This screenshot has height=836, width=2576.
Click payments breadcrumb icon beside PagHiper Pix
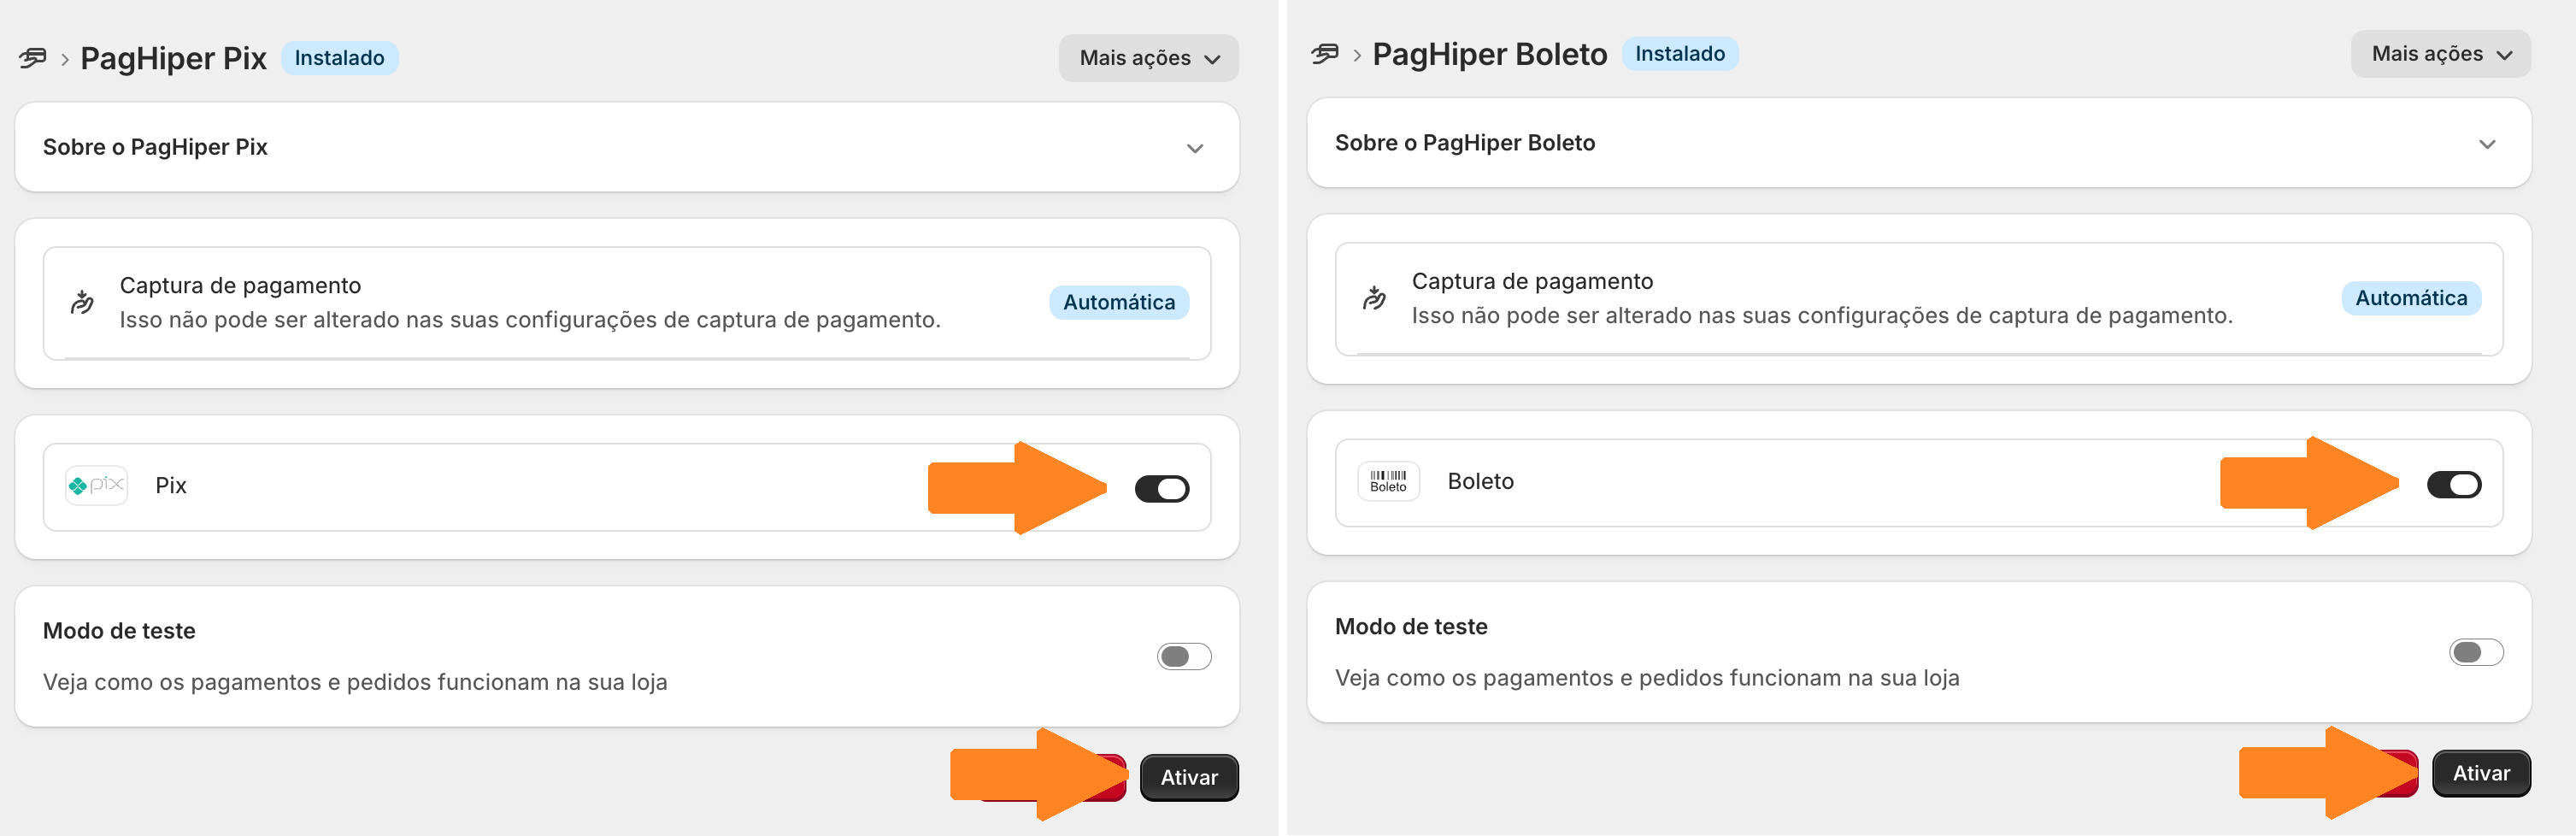(x=33, y=58)
